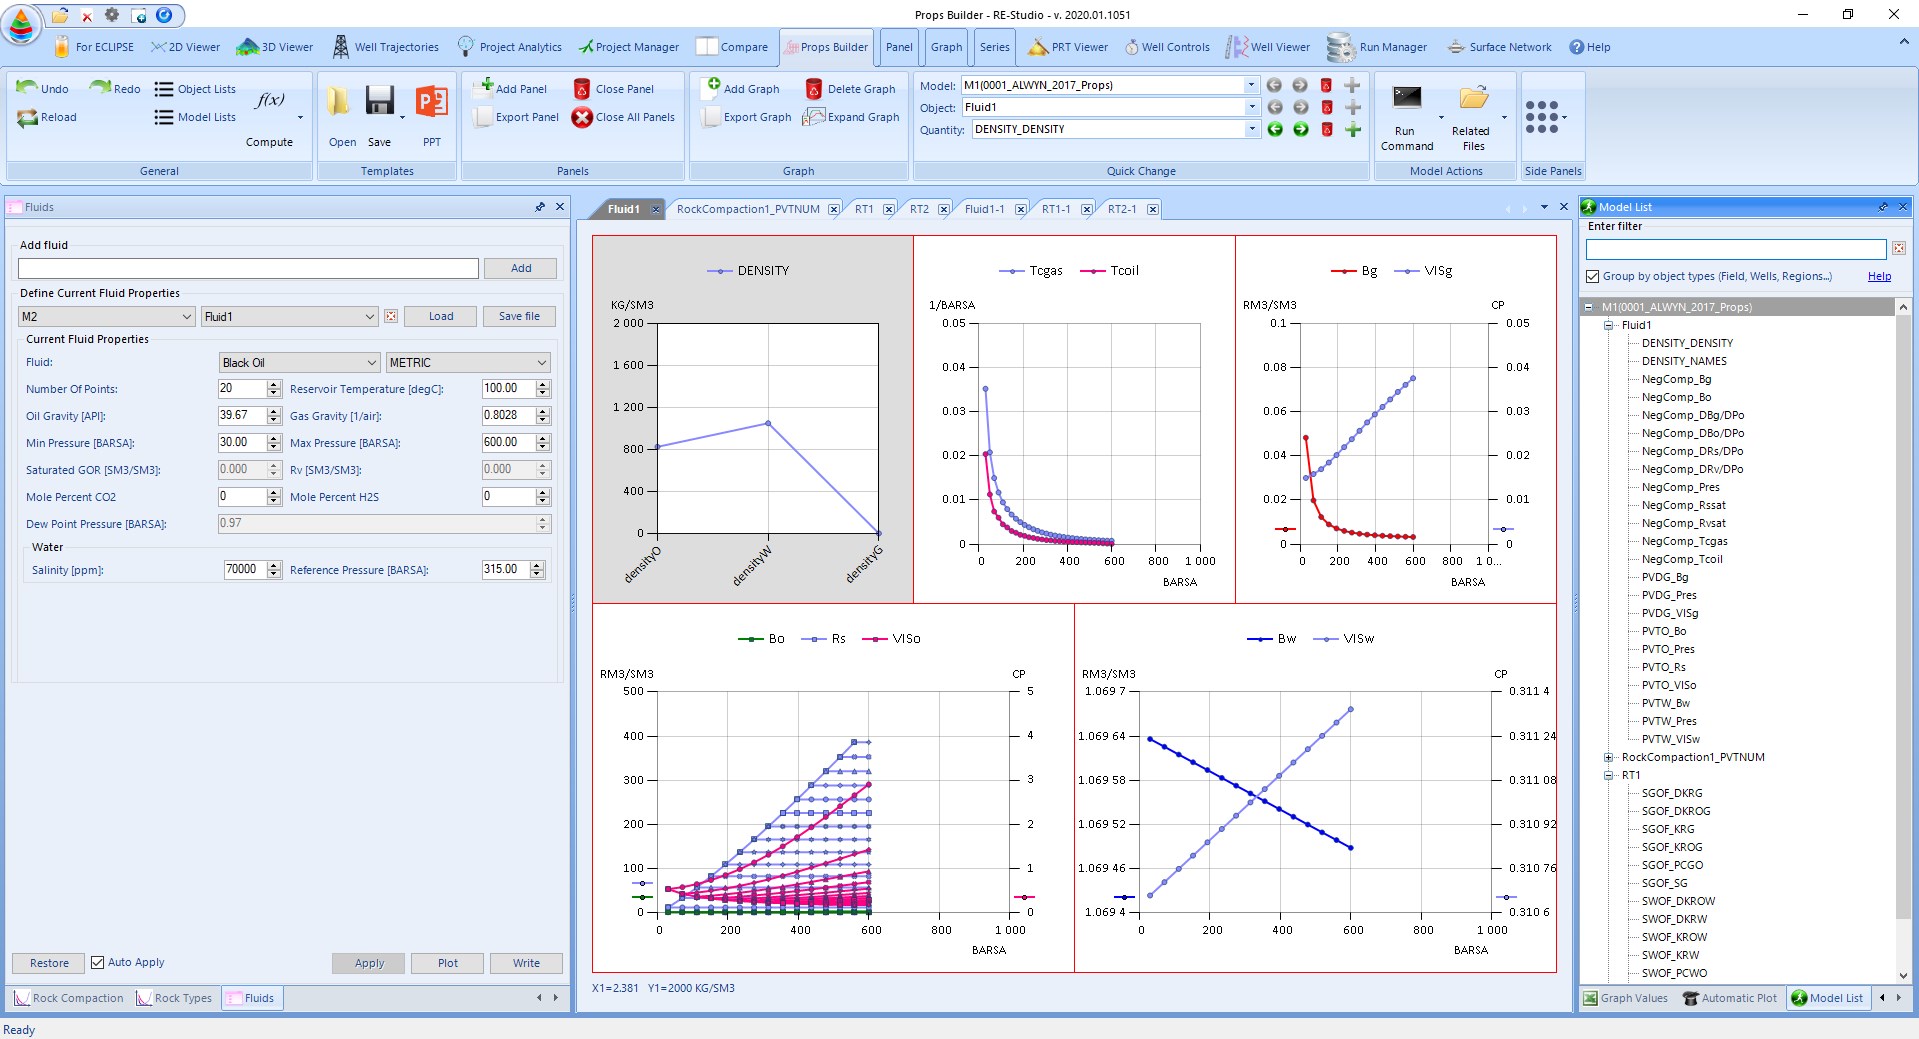Increment Number Of Points stepper

(274, 384)
